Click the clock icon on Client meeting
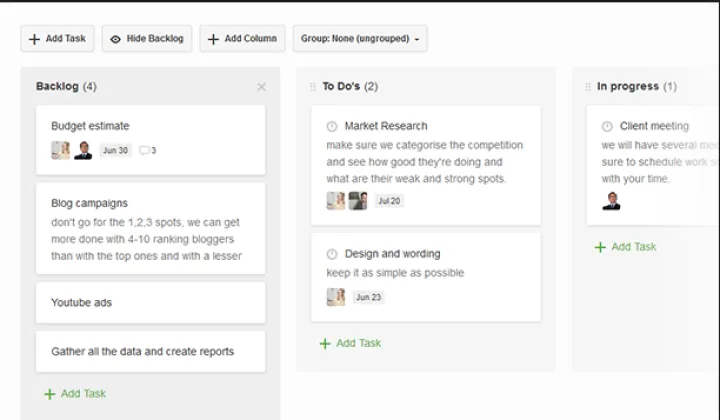Screen dimensions: 720x420 (x=607, y=127)
